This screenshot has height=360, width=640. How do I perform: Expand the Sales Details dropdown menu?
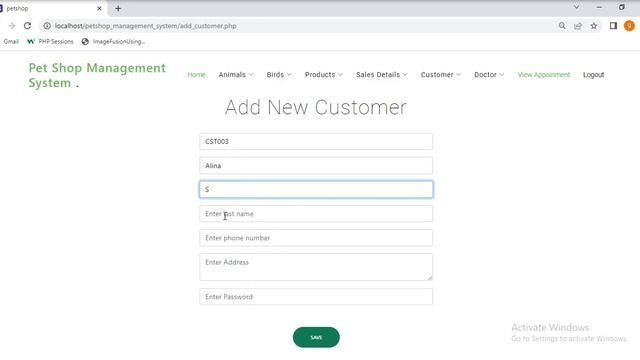tap(382, 75)
